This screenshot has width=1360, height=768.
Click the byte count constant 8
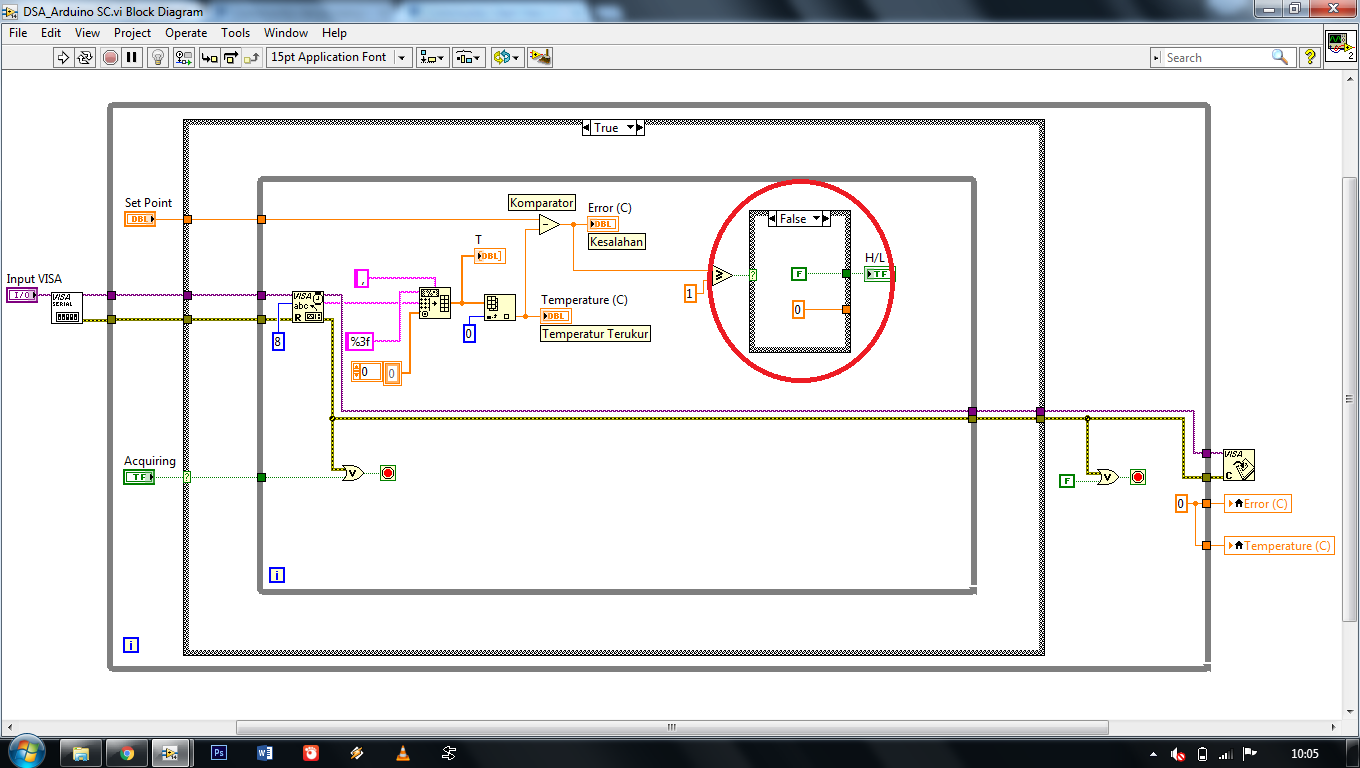[279, 342]
